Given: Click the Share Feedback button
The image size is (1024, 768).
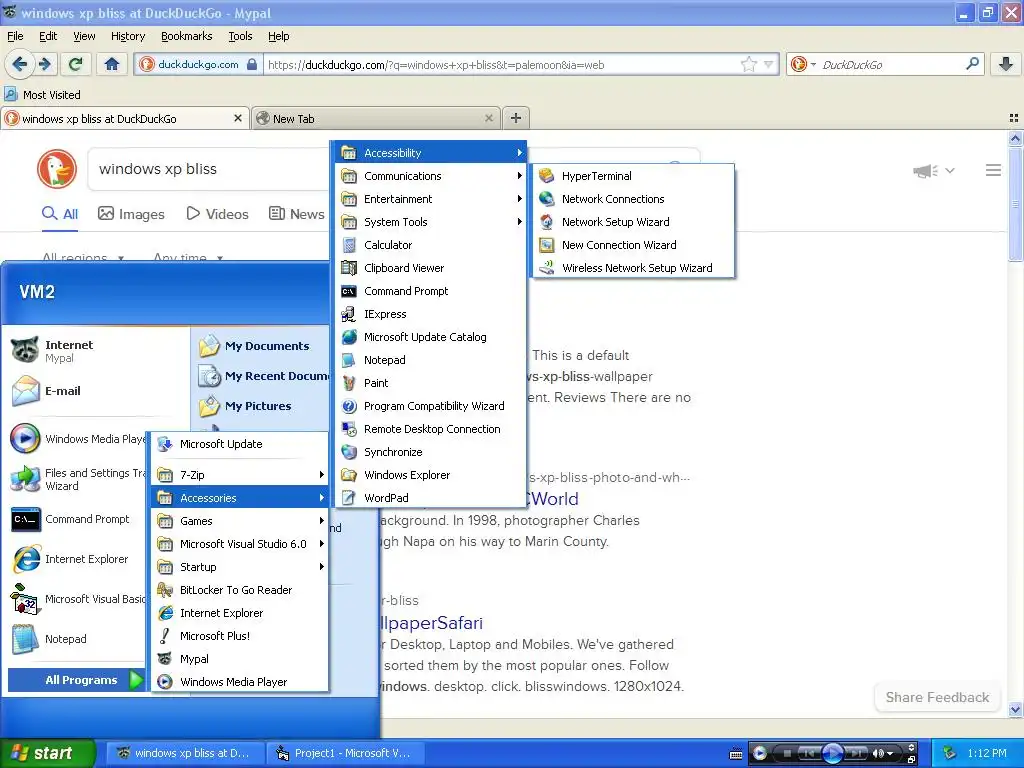Looking at the screenshot, I should pos(937,697).
